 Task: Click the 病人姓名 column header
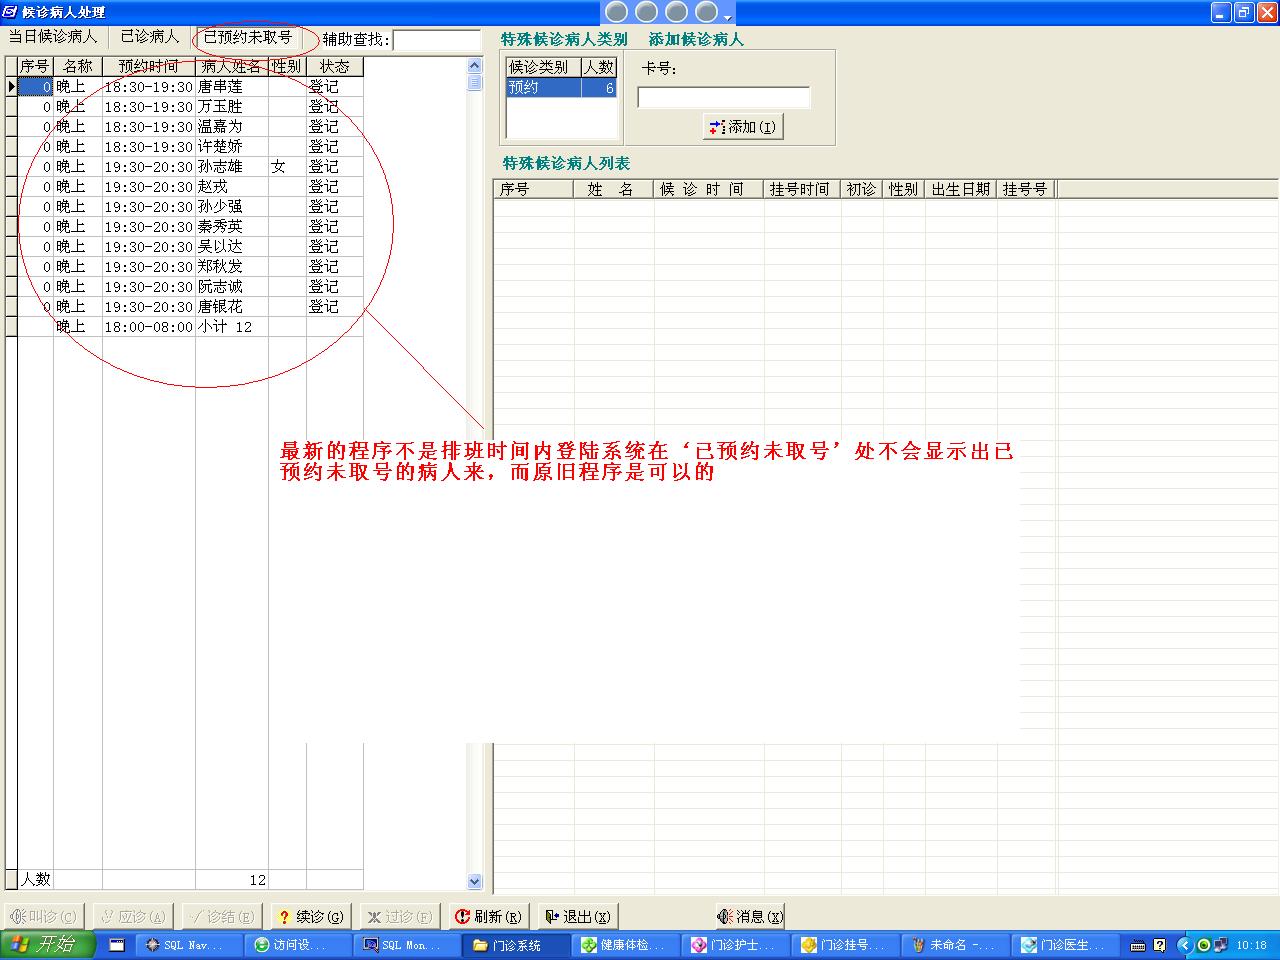tap(231, 66)
